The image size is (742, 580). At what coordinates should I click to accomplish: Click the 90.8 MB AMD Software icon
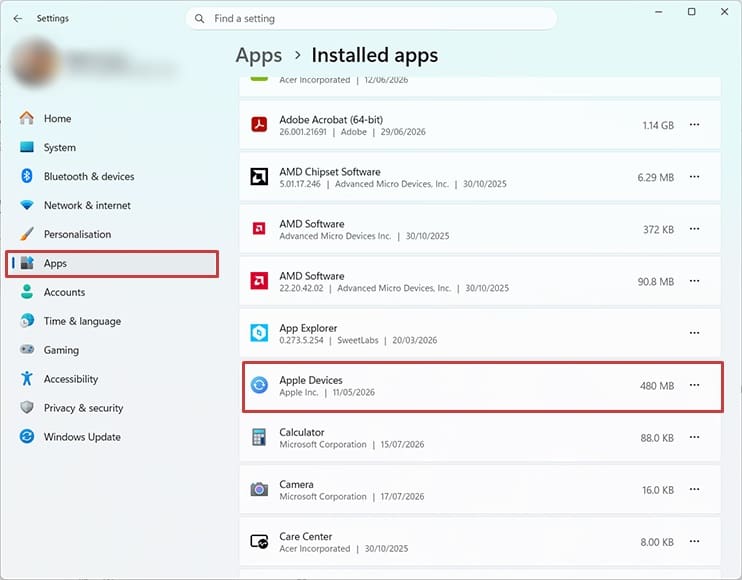pos(259,281)
